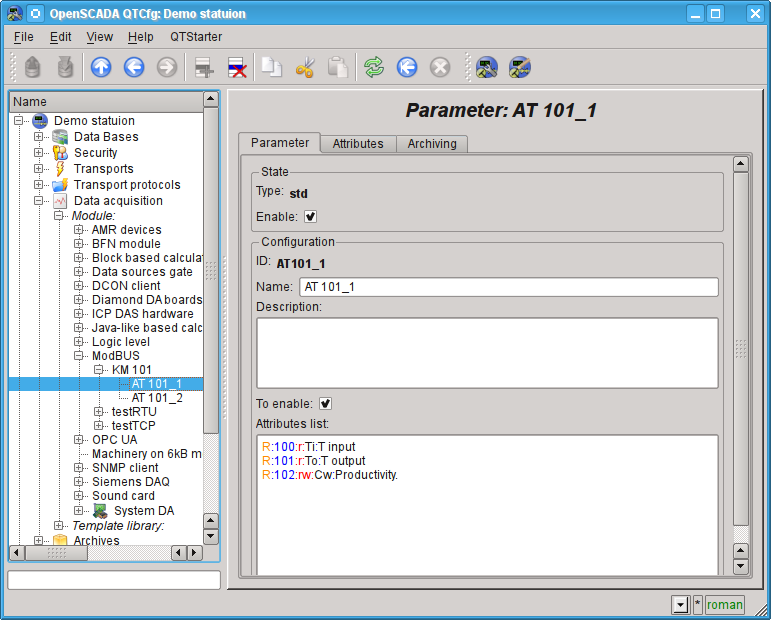
Task: Click the Add item toolbar icon
Action: (204, 67)
